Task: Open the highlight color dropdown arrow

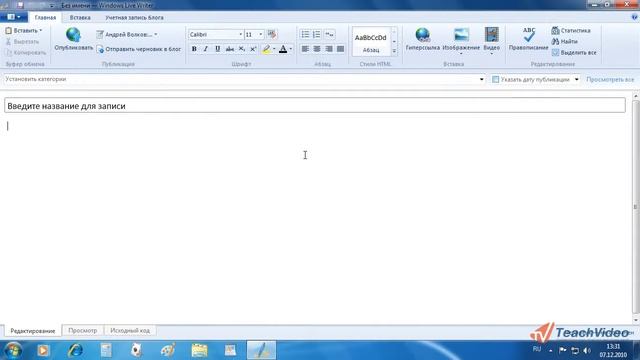Action: pyautogui.click(x=274, y=49)
